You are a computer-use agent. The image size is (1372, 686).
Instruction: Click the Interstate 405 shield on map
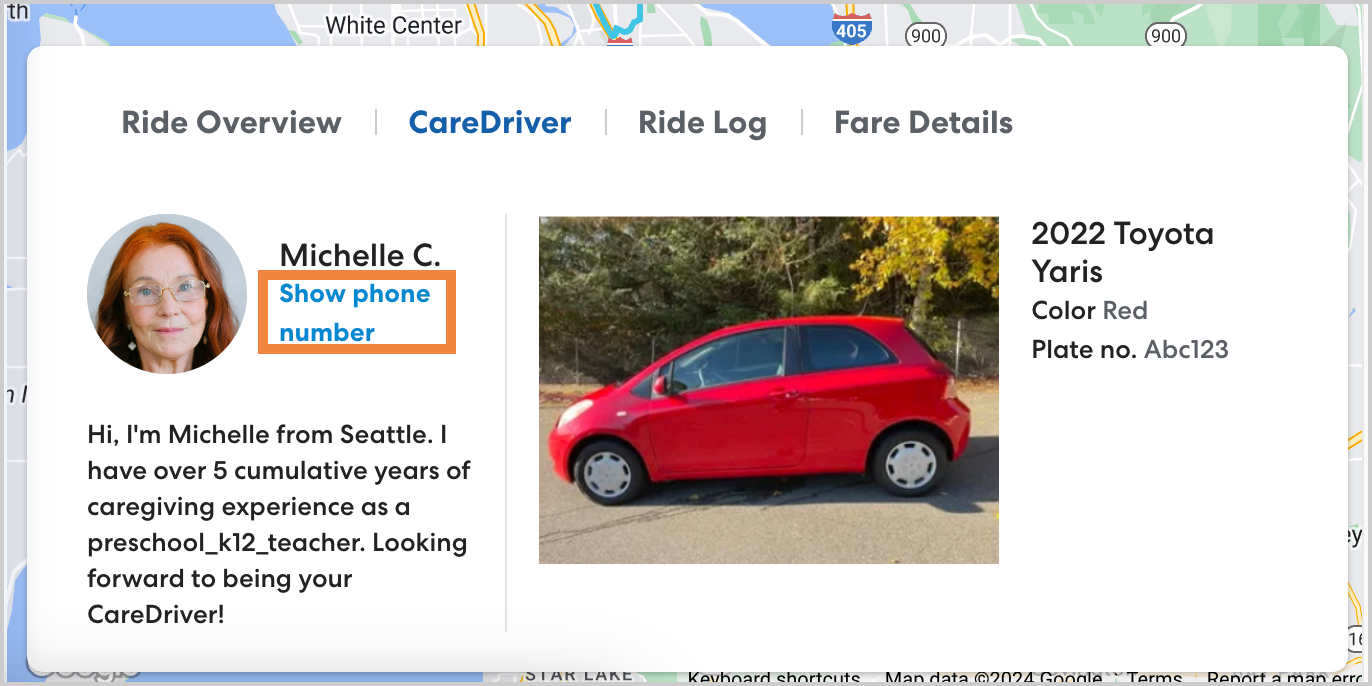tap(851, 26)
